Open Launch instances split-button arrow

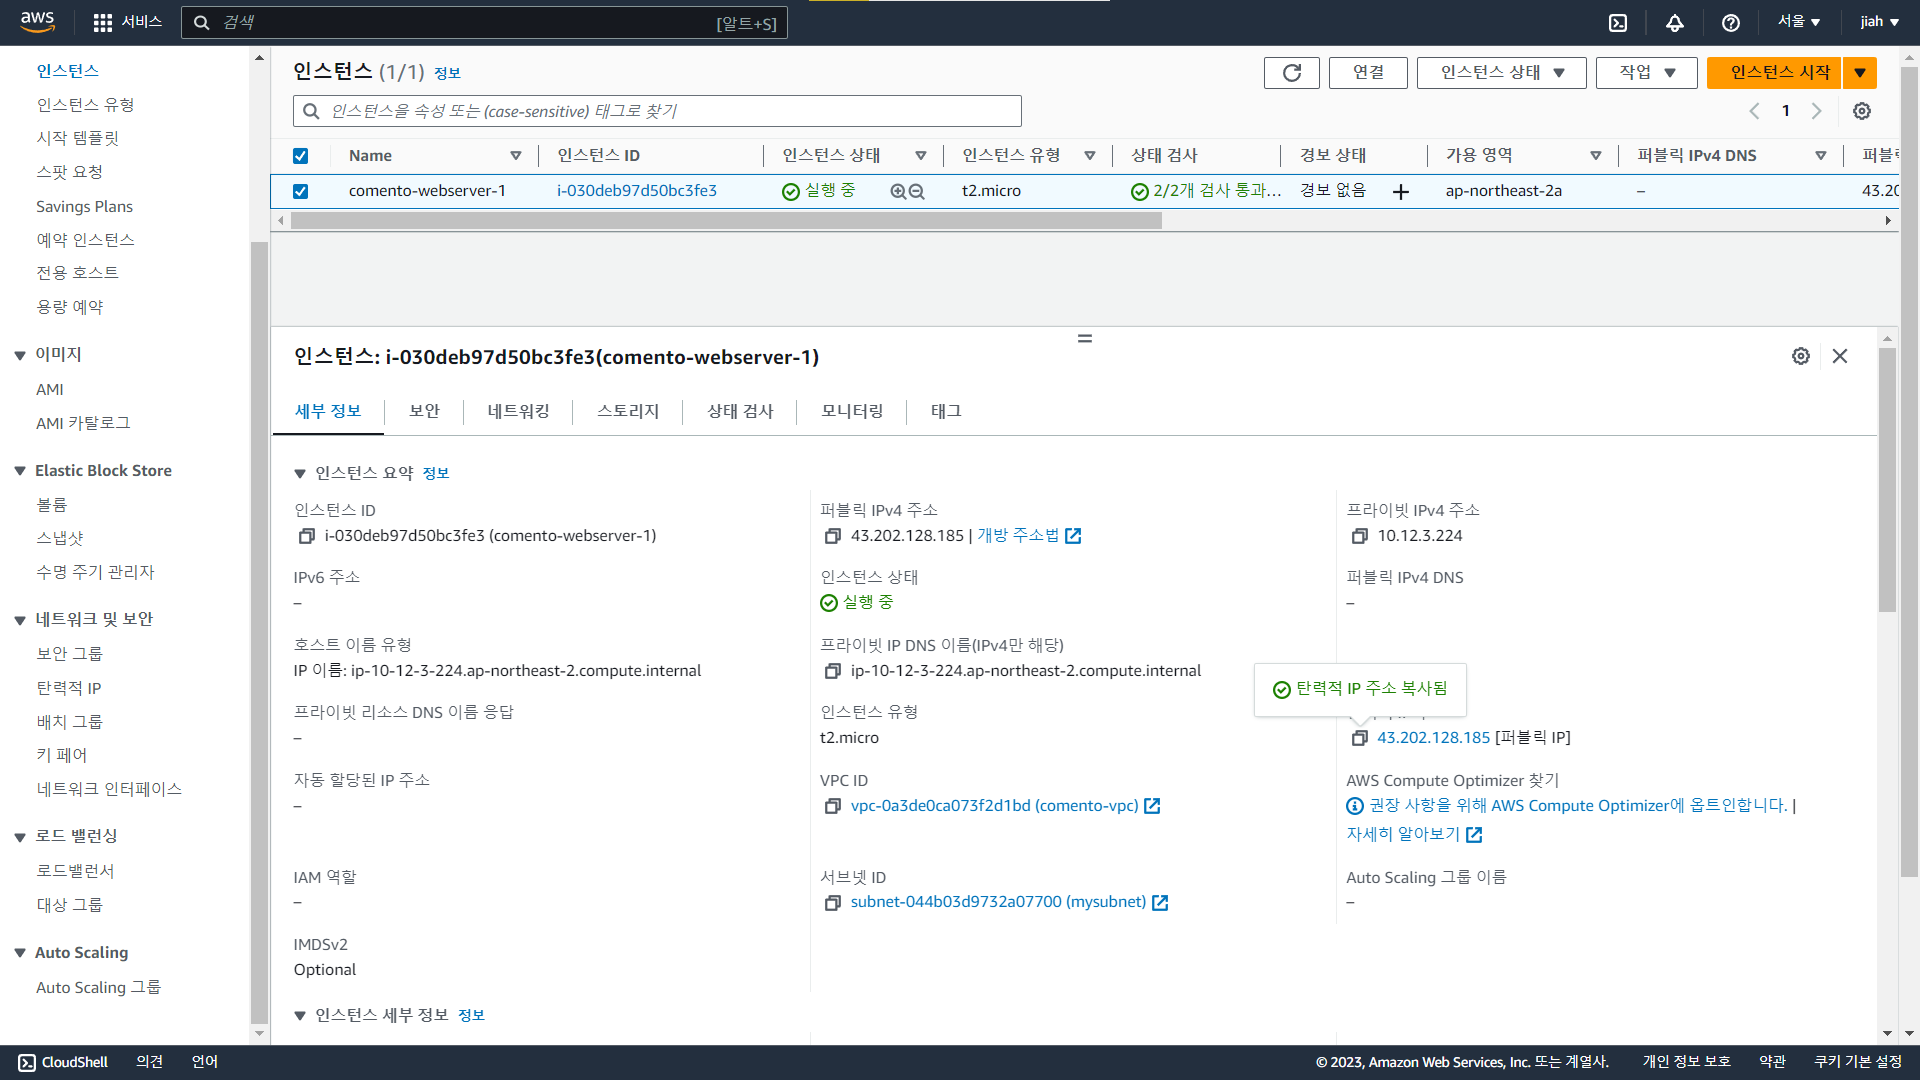1860,73
